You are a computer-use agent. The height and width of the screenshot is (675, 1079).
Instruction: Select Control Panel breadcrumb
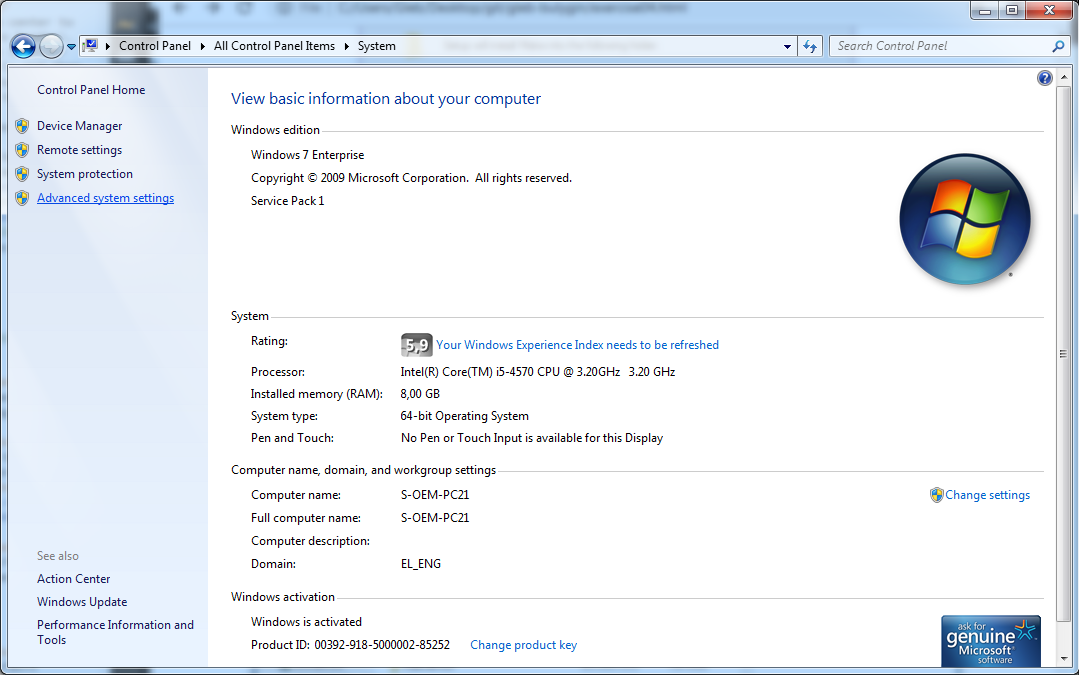tap(155, 46)
